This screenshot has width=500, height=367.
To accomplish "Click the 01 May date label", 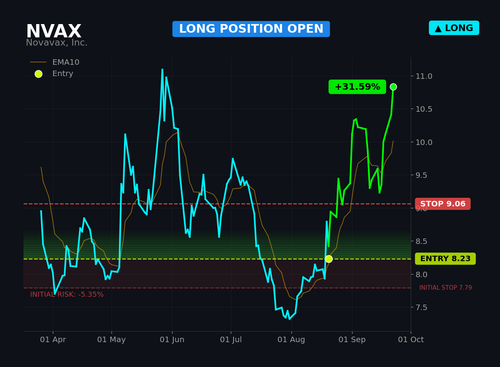I will pyautogui.click(x=111, y=340).
